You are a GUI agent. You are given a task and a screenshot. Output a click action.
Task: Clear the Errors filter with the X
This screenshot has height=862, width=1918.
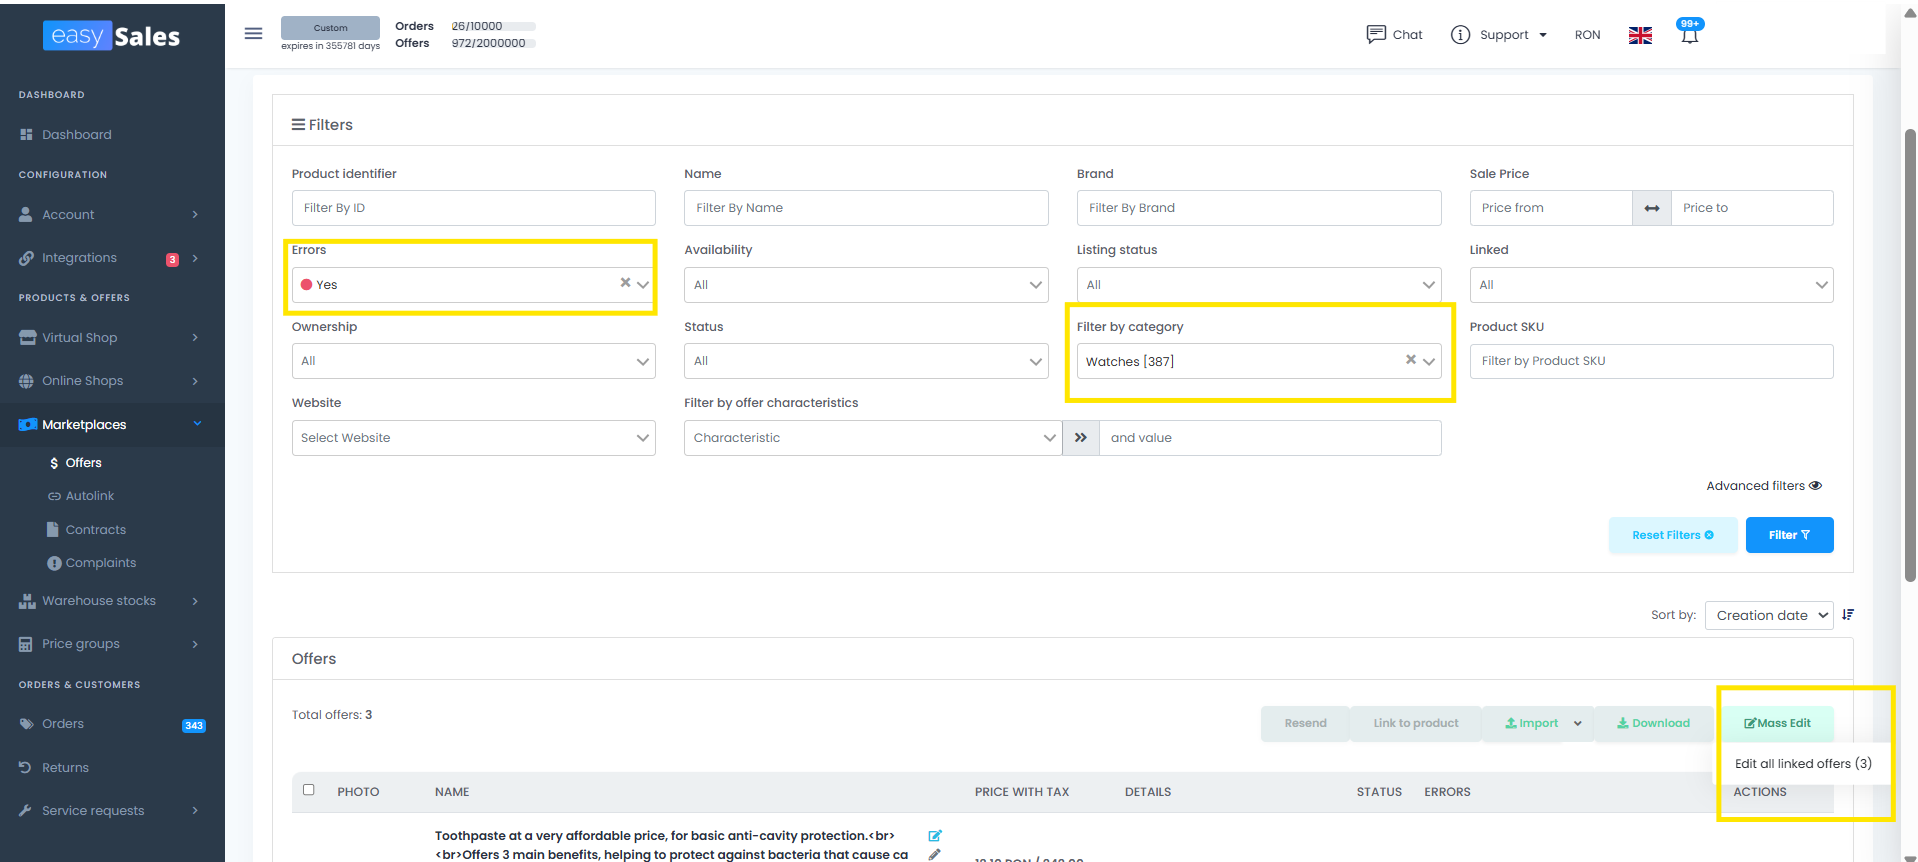pos(625,283)
